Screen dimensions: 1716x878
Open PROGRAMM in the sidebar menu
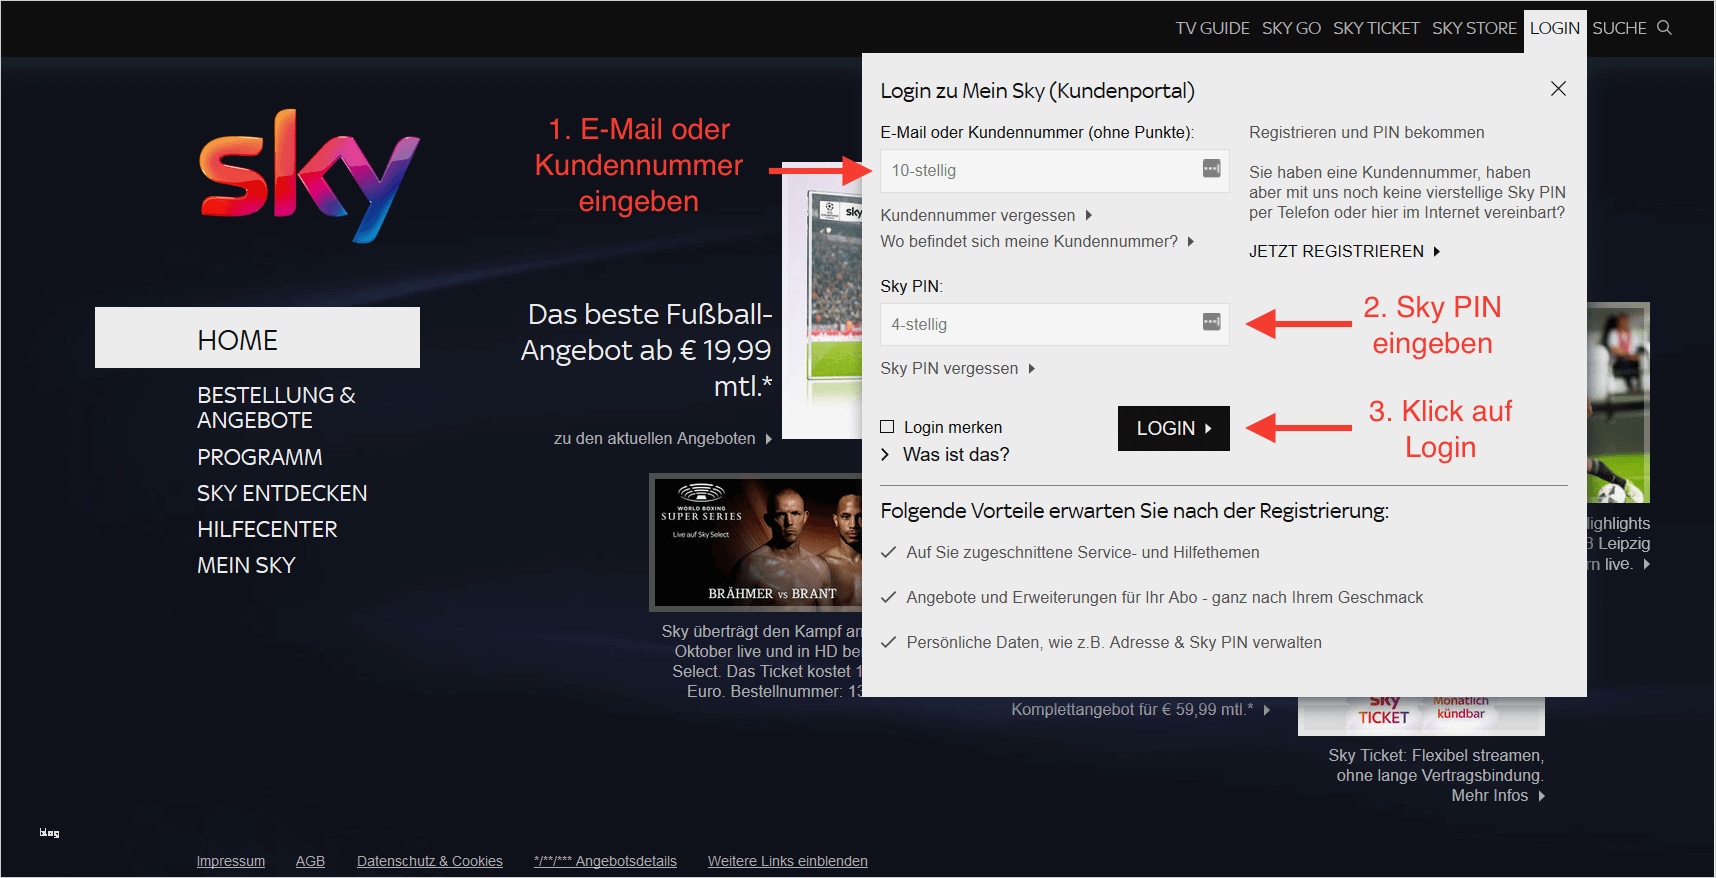[260, 457]
